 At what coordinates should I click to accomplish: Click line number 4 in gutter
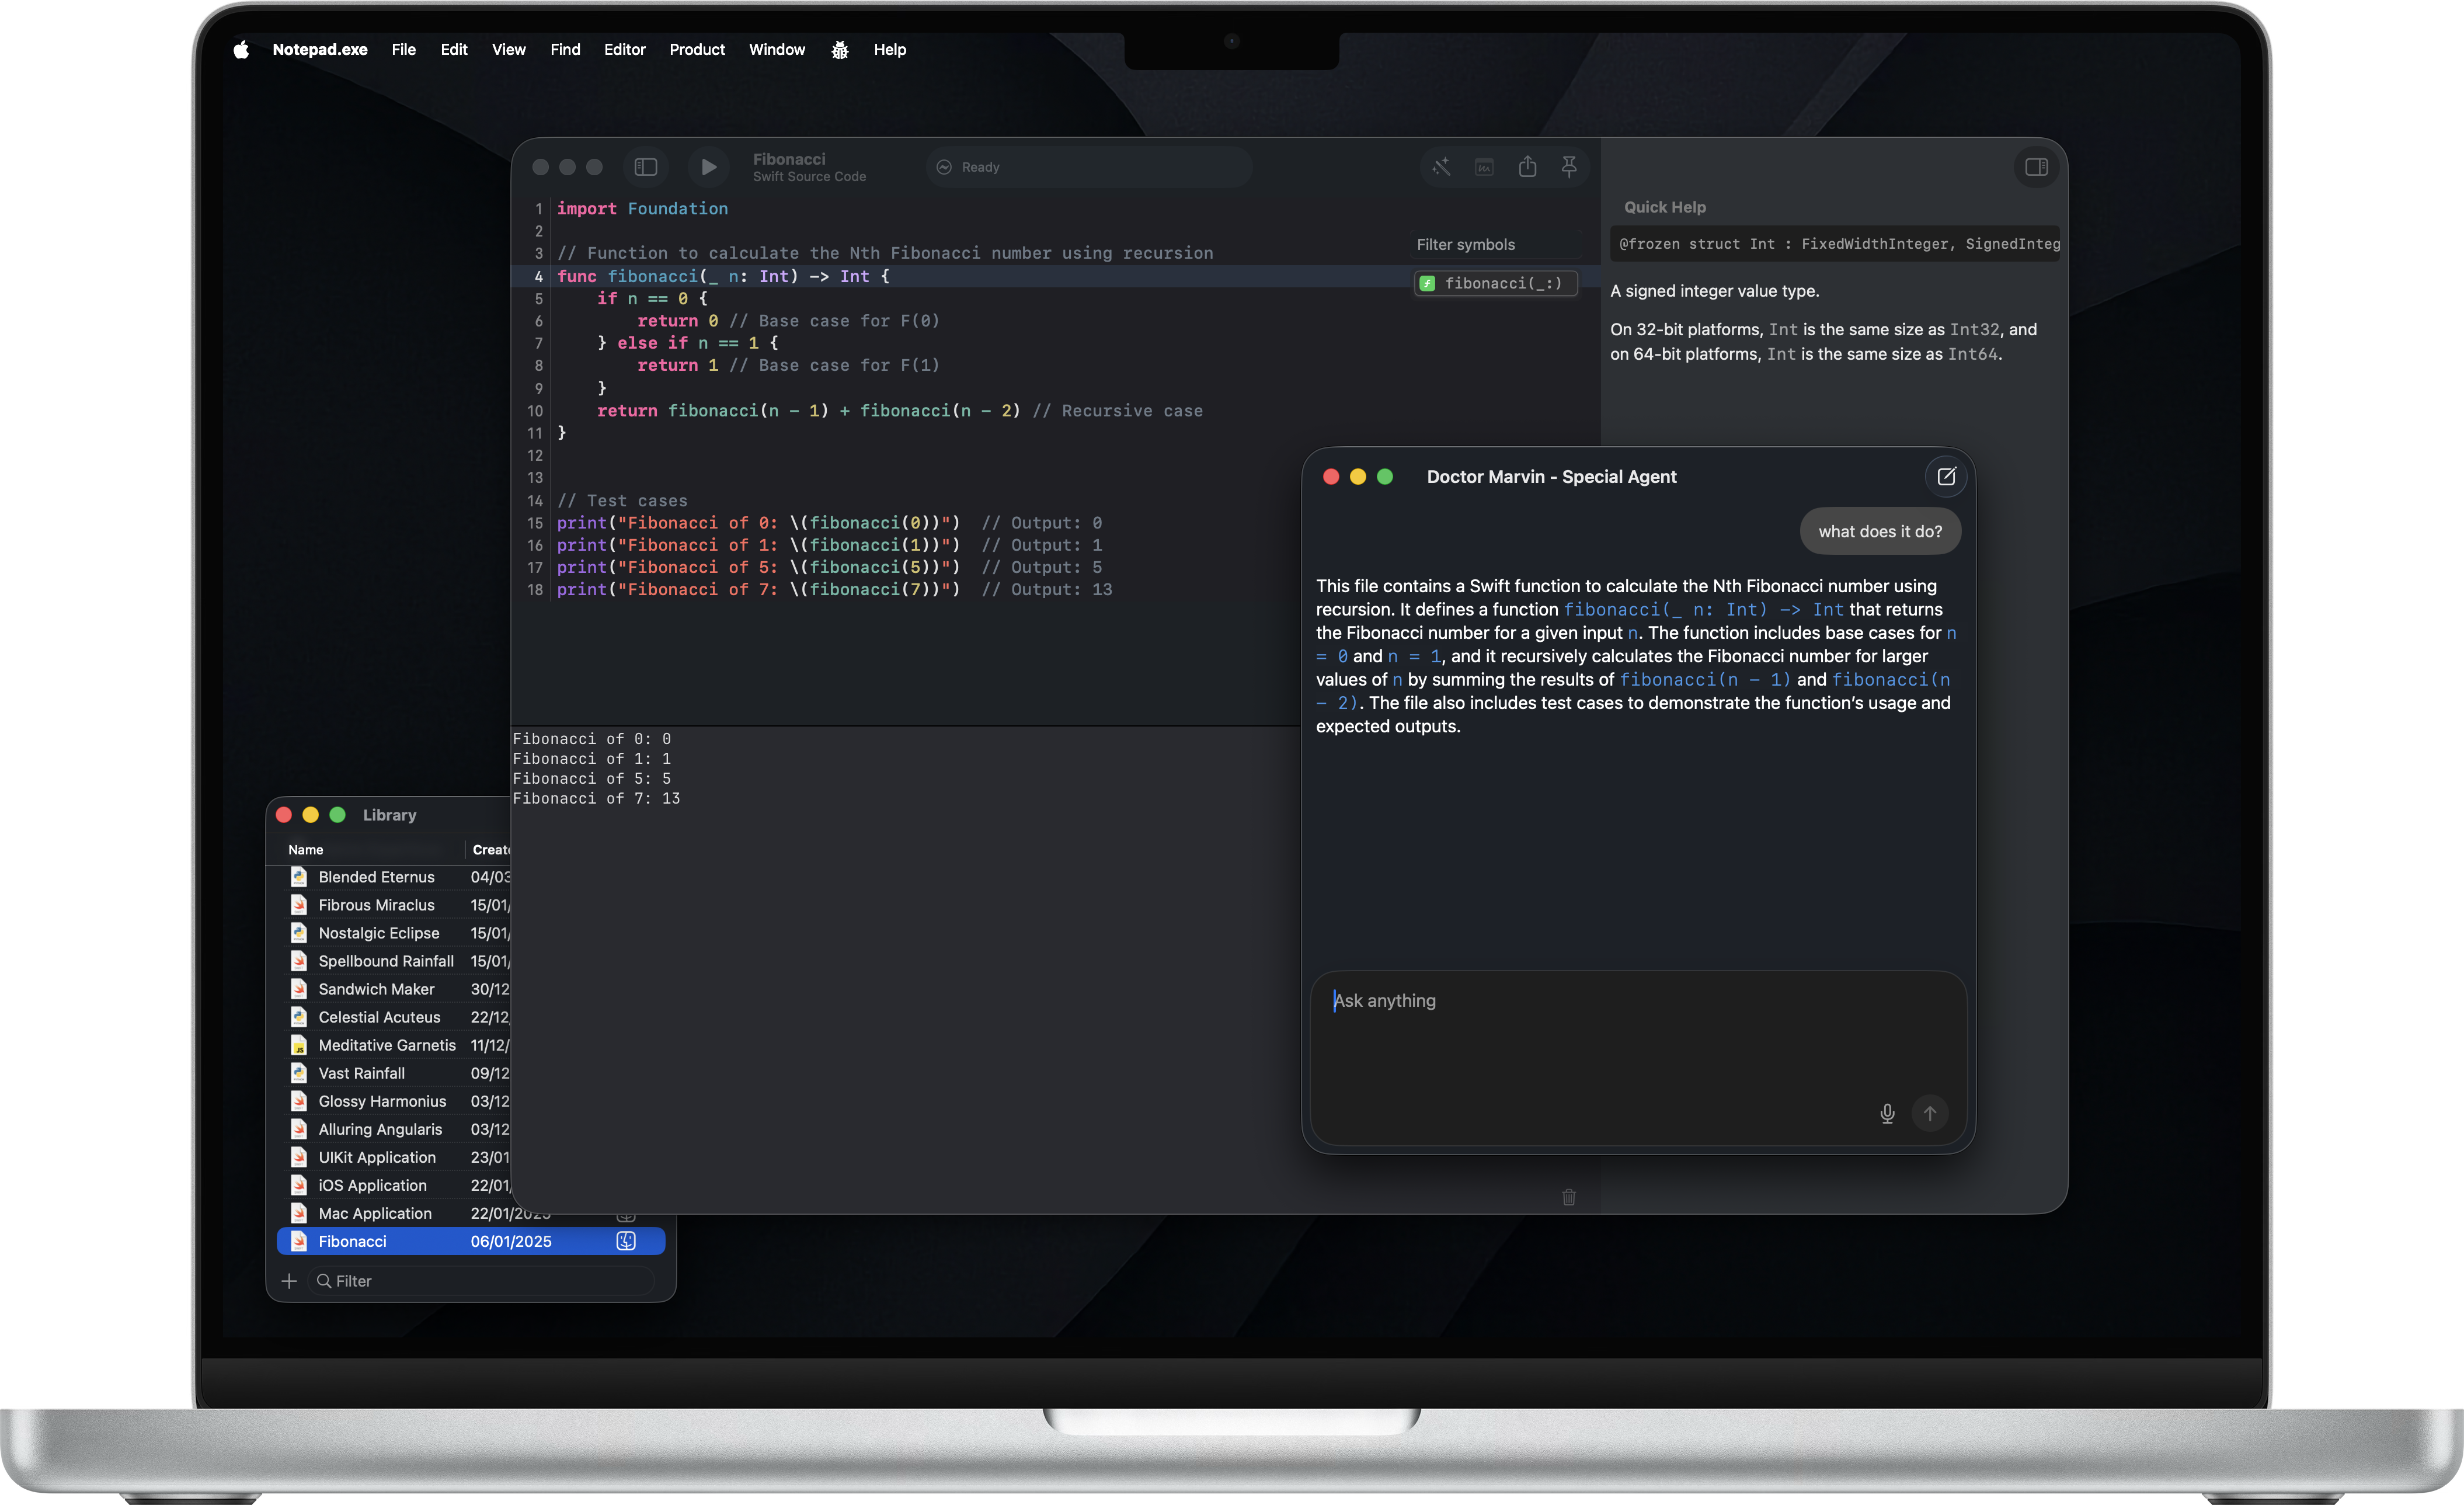pos(538,276)
